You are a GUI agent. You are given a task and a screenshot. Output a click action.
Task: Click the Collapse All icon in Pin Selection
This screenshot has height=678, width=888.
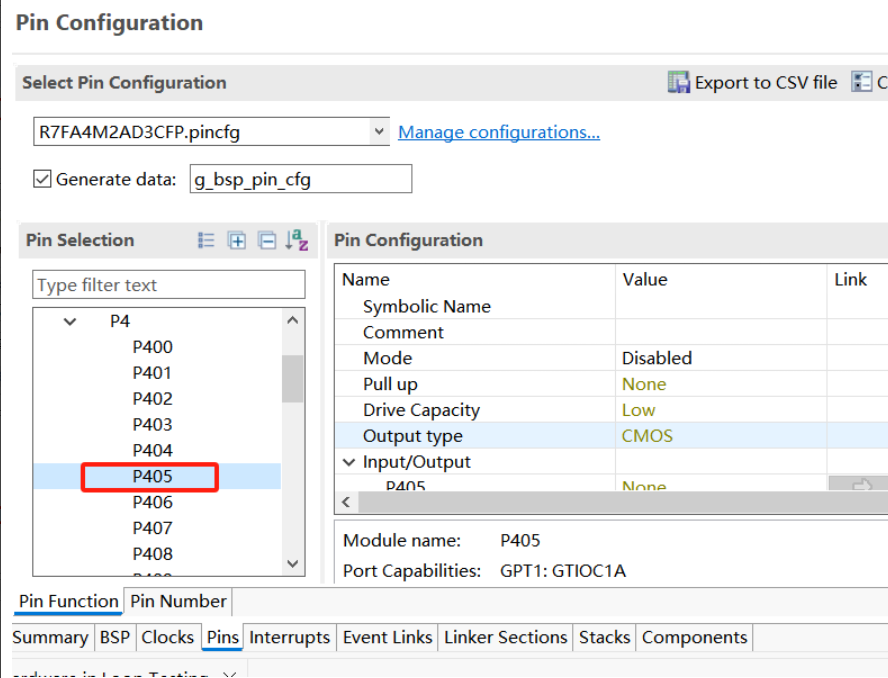[x=267, y=240]
